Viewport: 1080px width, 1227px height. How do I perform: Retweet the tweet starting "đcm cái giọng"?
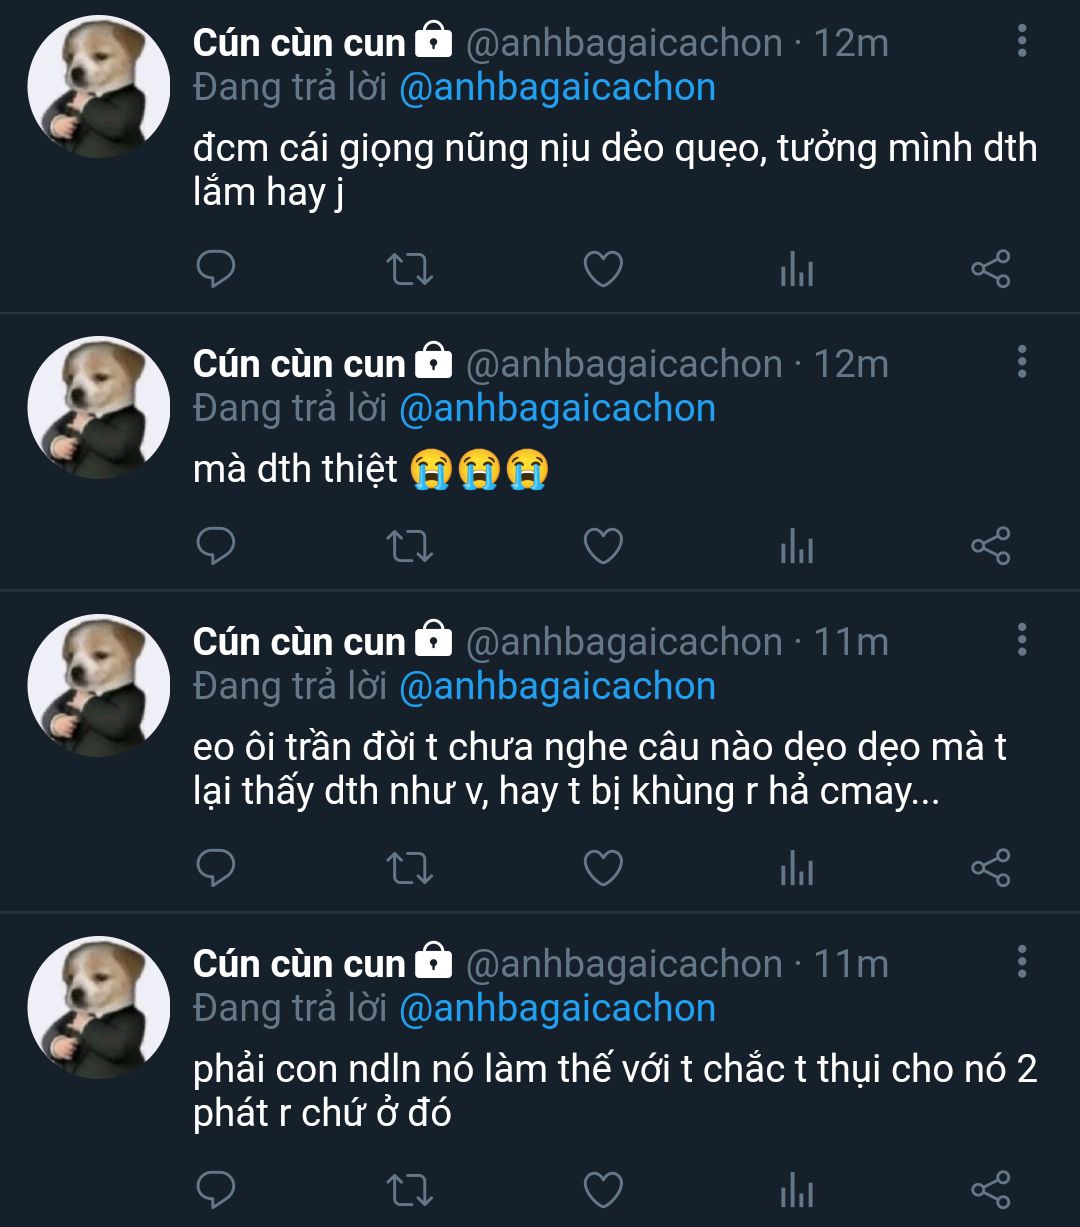coord(409,269)
